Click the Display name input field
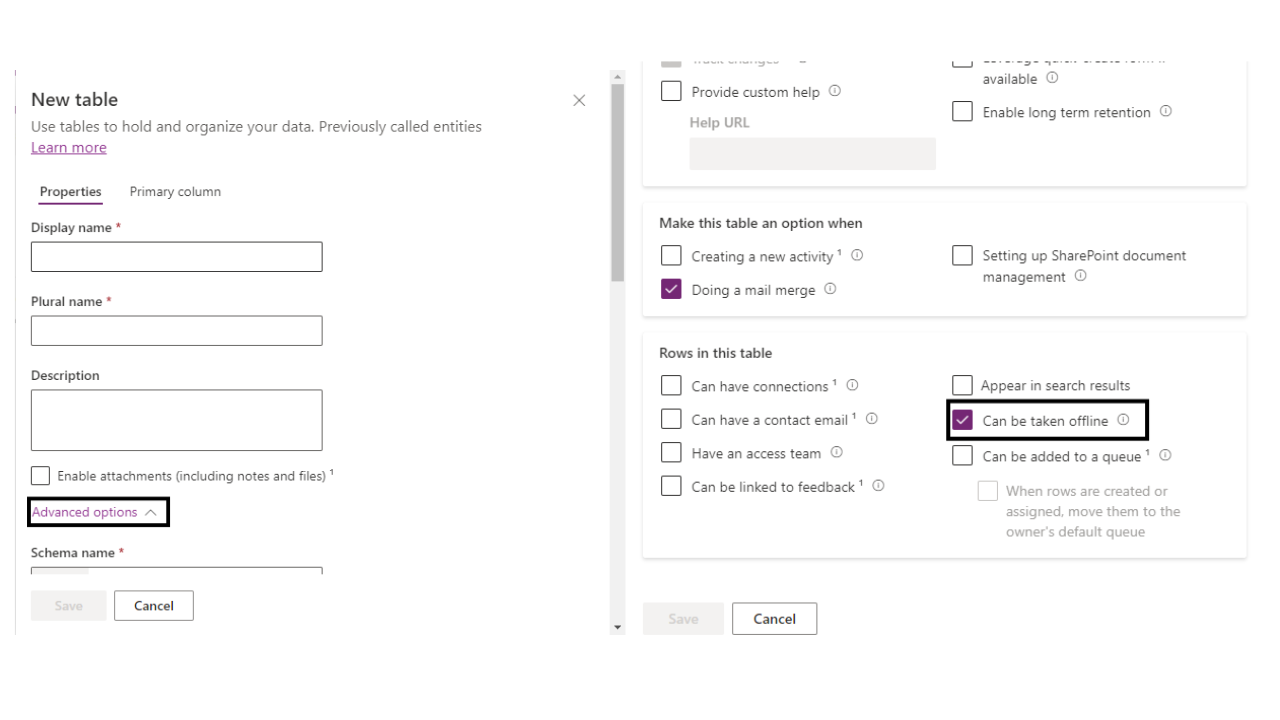The height and width of the screenshot is (720, 1280). point(177,257)
